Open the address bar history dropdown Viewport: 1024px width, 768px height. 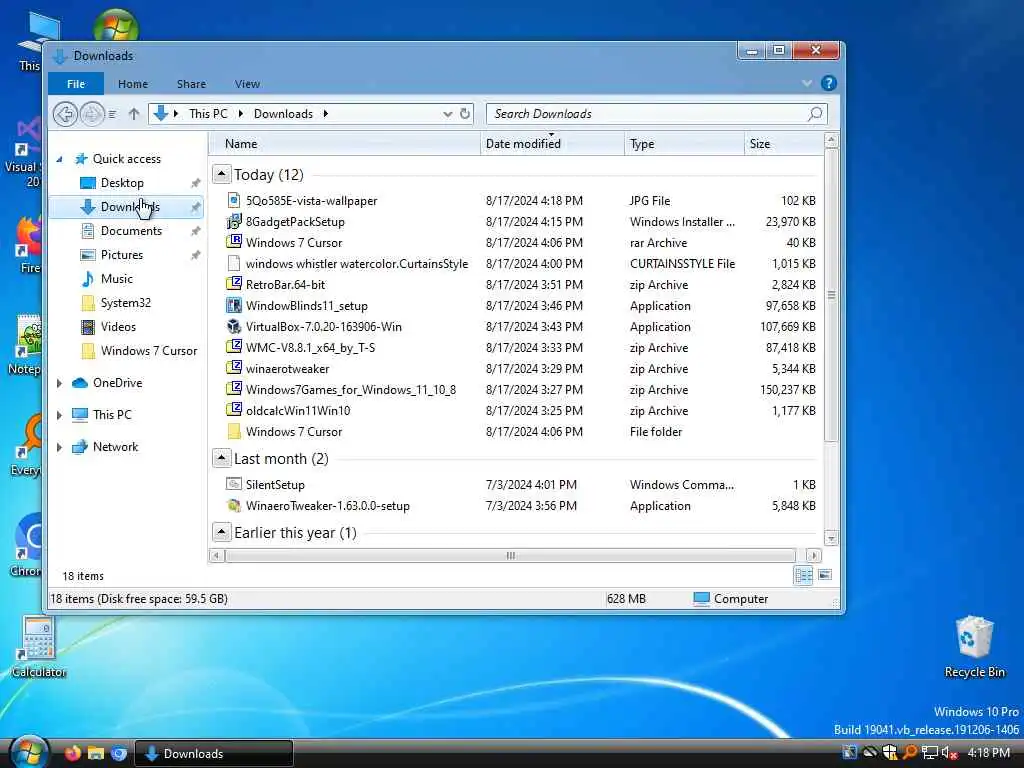tap(447, 114)
